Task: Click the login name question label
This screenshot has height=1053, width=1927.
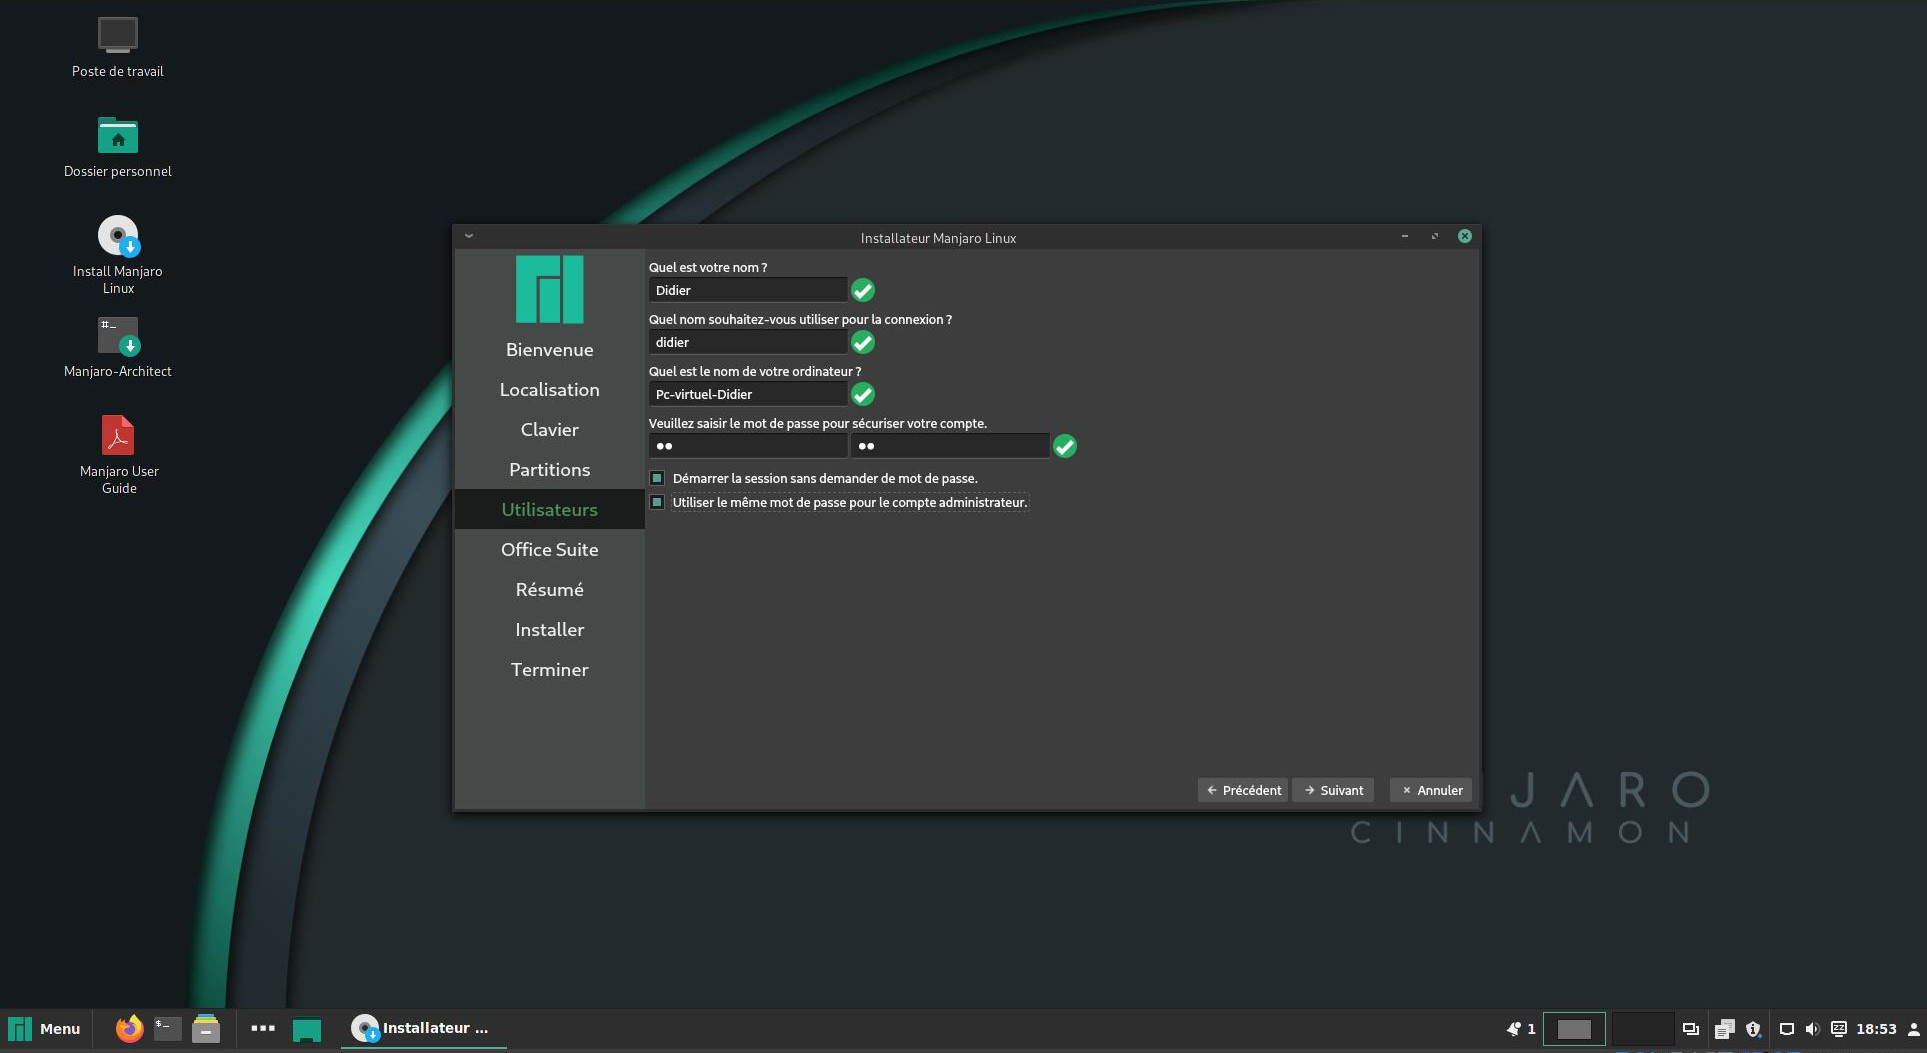Action: (x=800, y=319)
